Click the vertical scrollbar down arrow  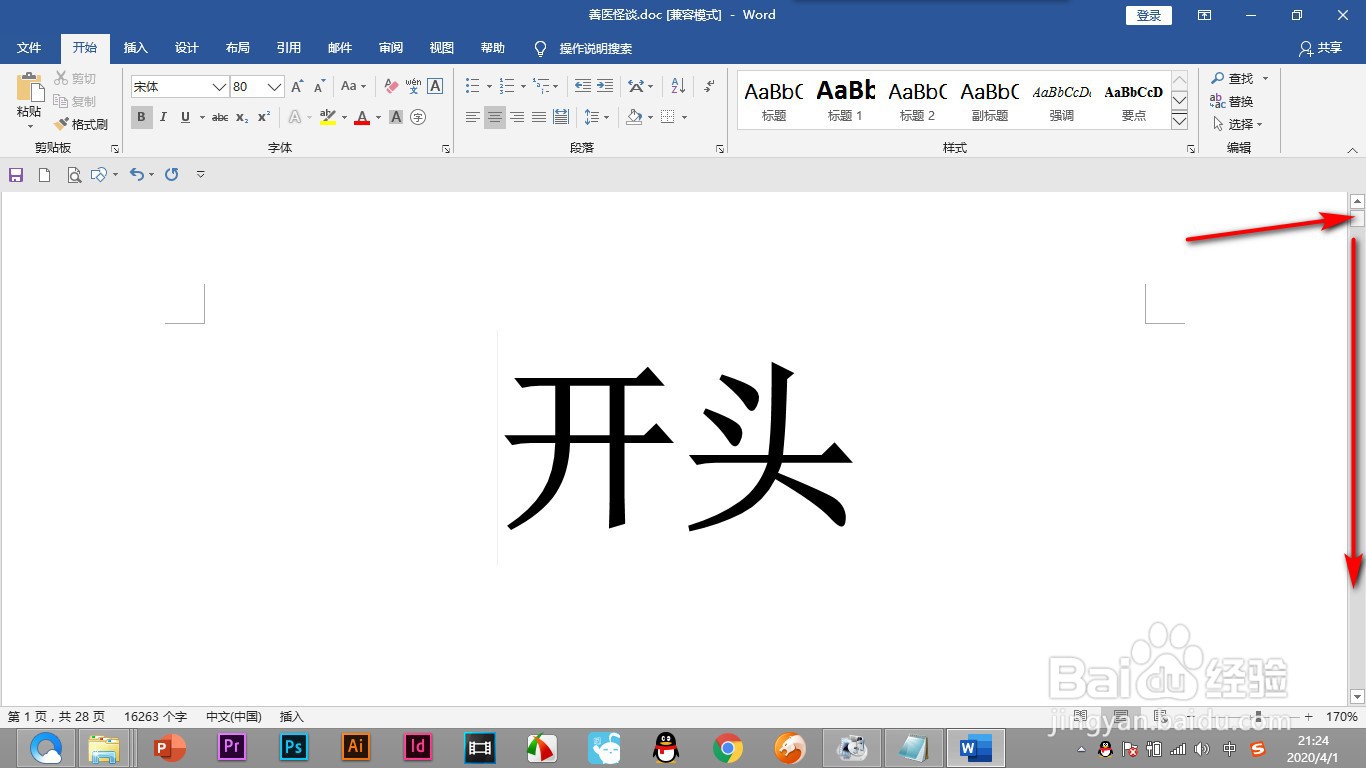[1357, 696]
